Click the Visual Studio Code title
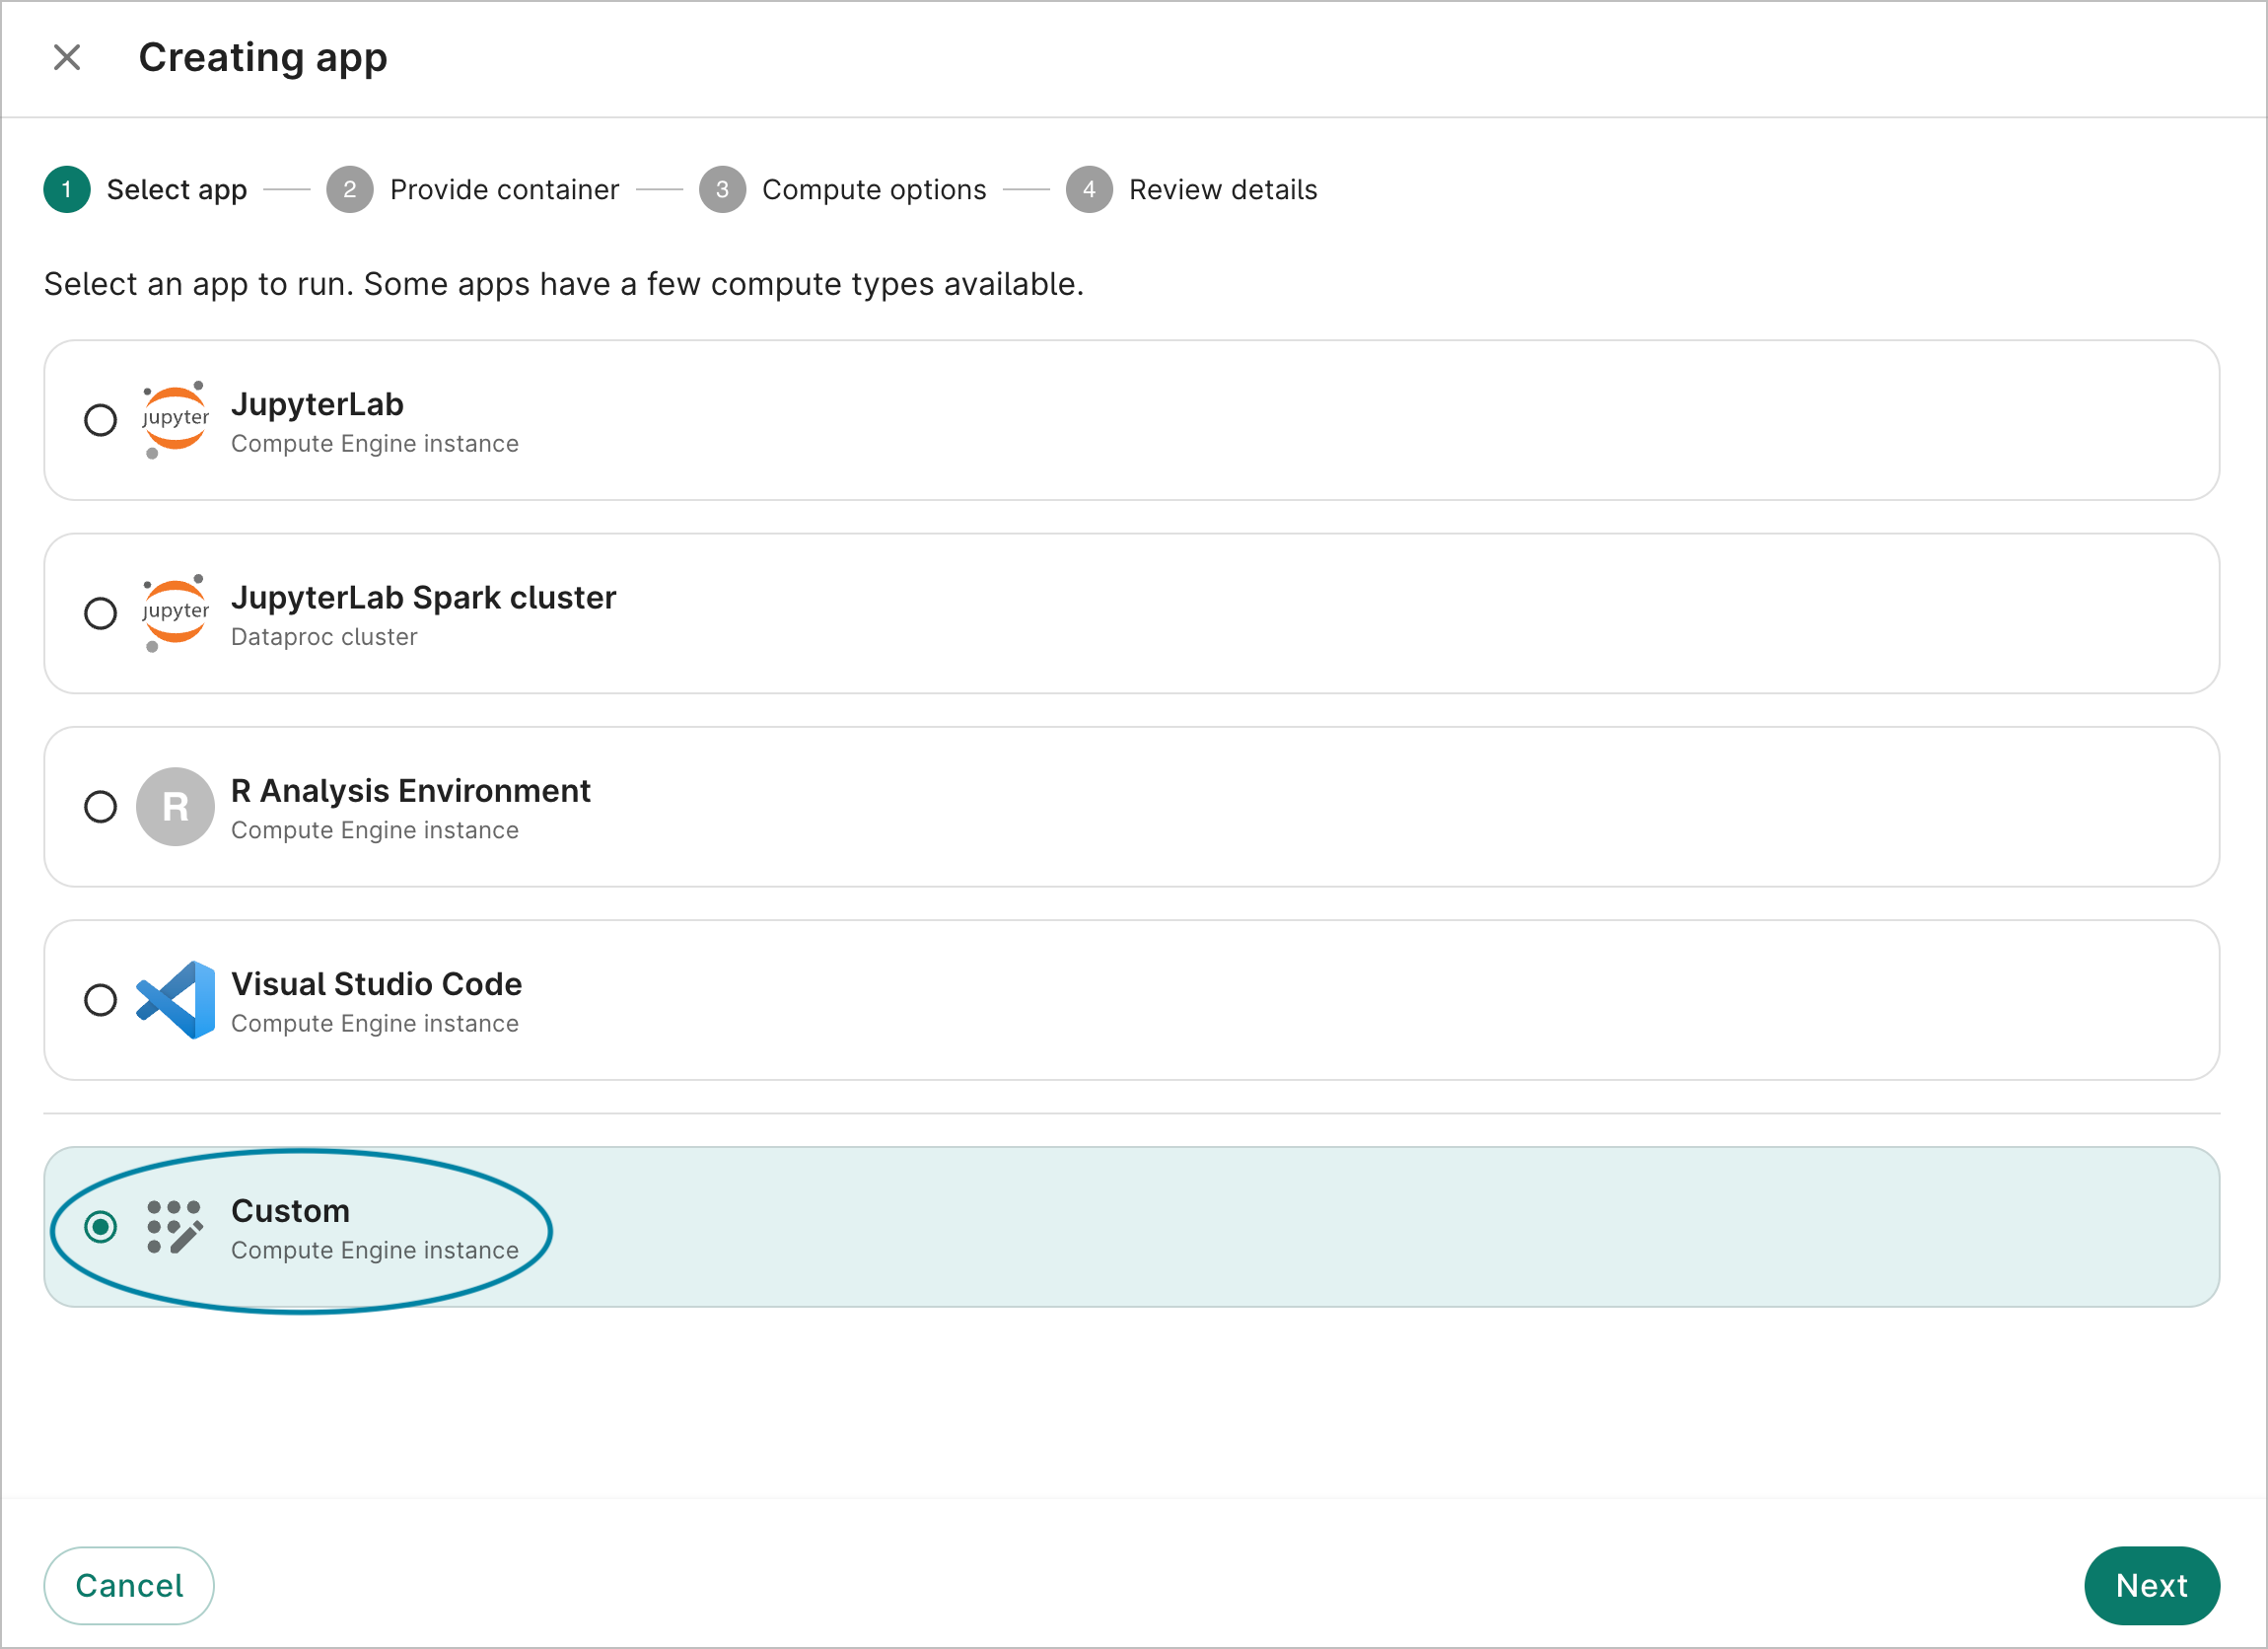 point(376,984)
